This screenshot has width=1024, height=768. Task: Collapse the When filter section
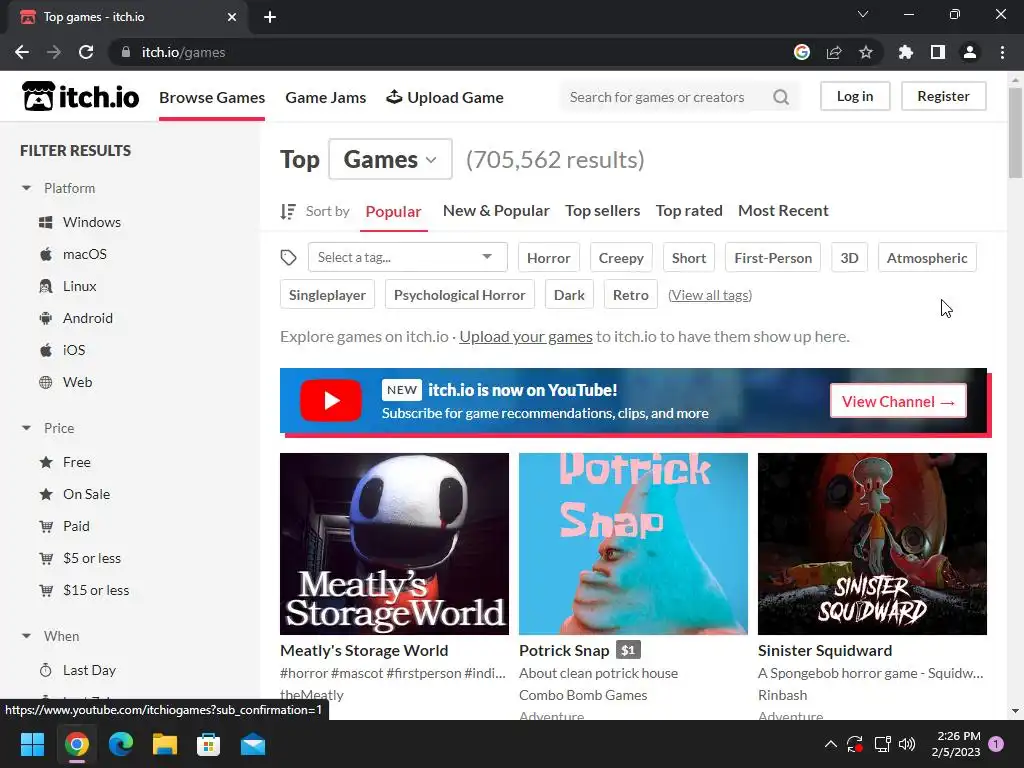pos(26,636)
